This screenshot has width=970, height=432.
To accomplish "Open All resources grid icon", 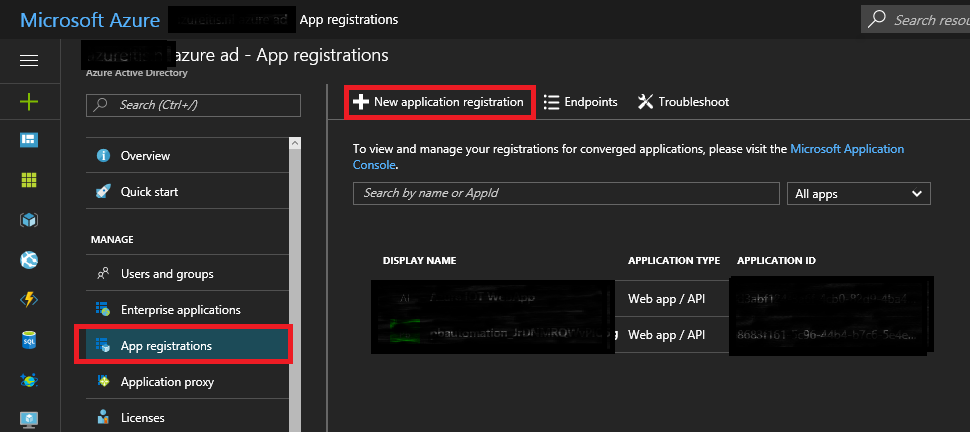I will coord(29,180).
